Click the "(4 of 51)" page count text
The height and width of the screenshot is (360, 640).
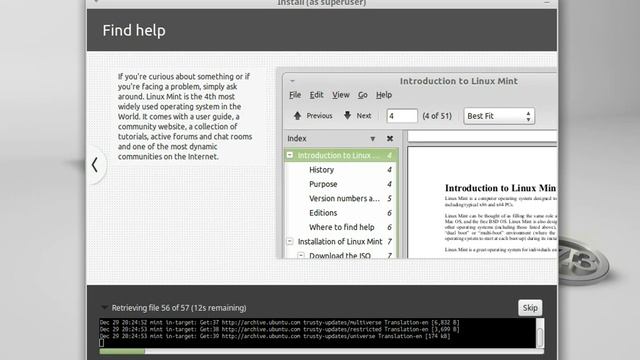437,116
